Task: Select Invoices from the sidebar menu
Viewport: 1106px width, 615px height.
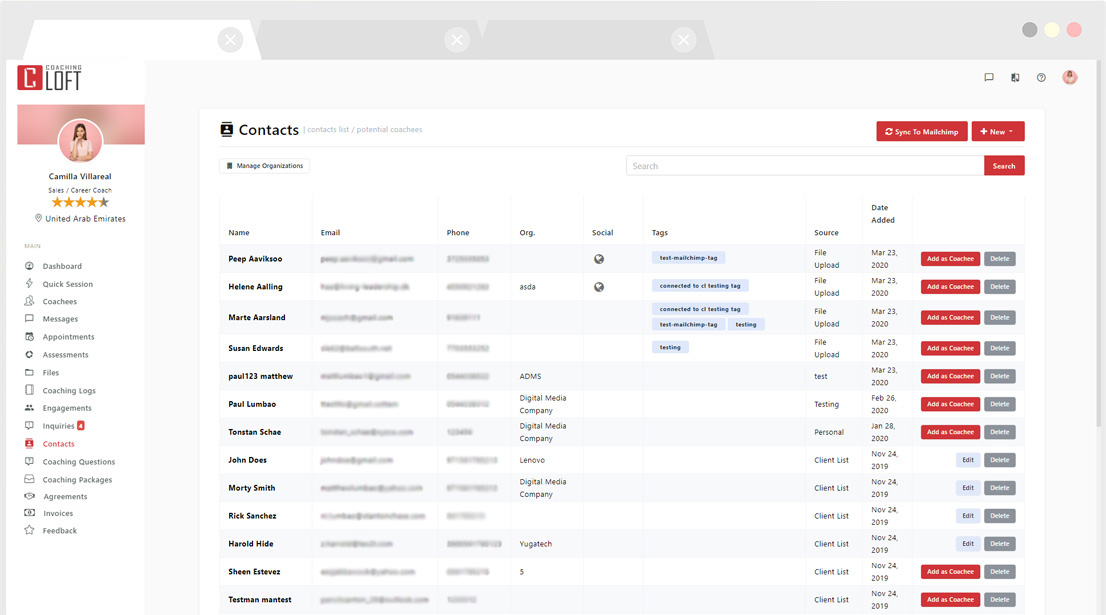Action: pos(58,513)
